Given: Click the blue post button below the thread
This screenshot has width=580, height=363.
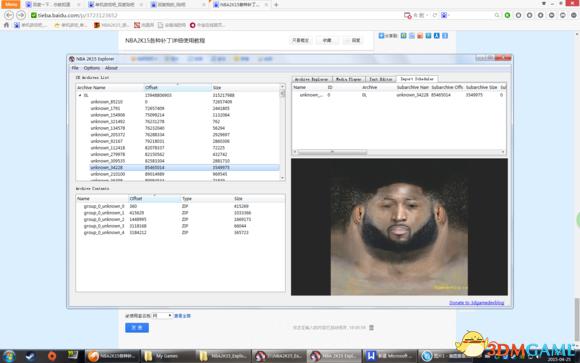Looking at the screenshot, I should (x=137, y=327).
